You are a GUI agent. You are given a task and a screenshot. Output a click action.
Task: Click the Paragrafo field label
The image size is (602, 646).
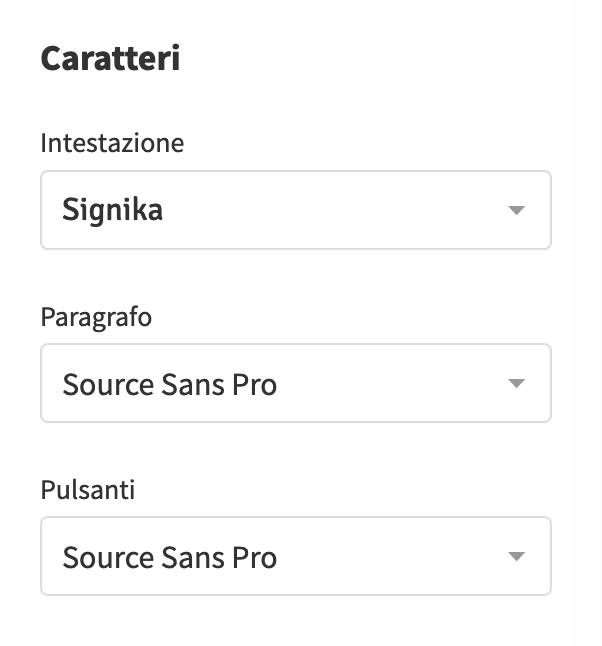pyautogui.click(x=96, y=317)
